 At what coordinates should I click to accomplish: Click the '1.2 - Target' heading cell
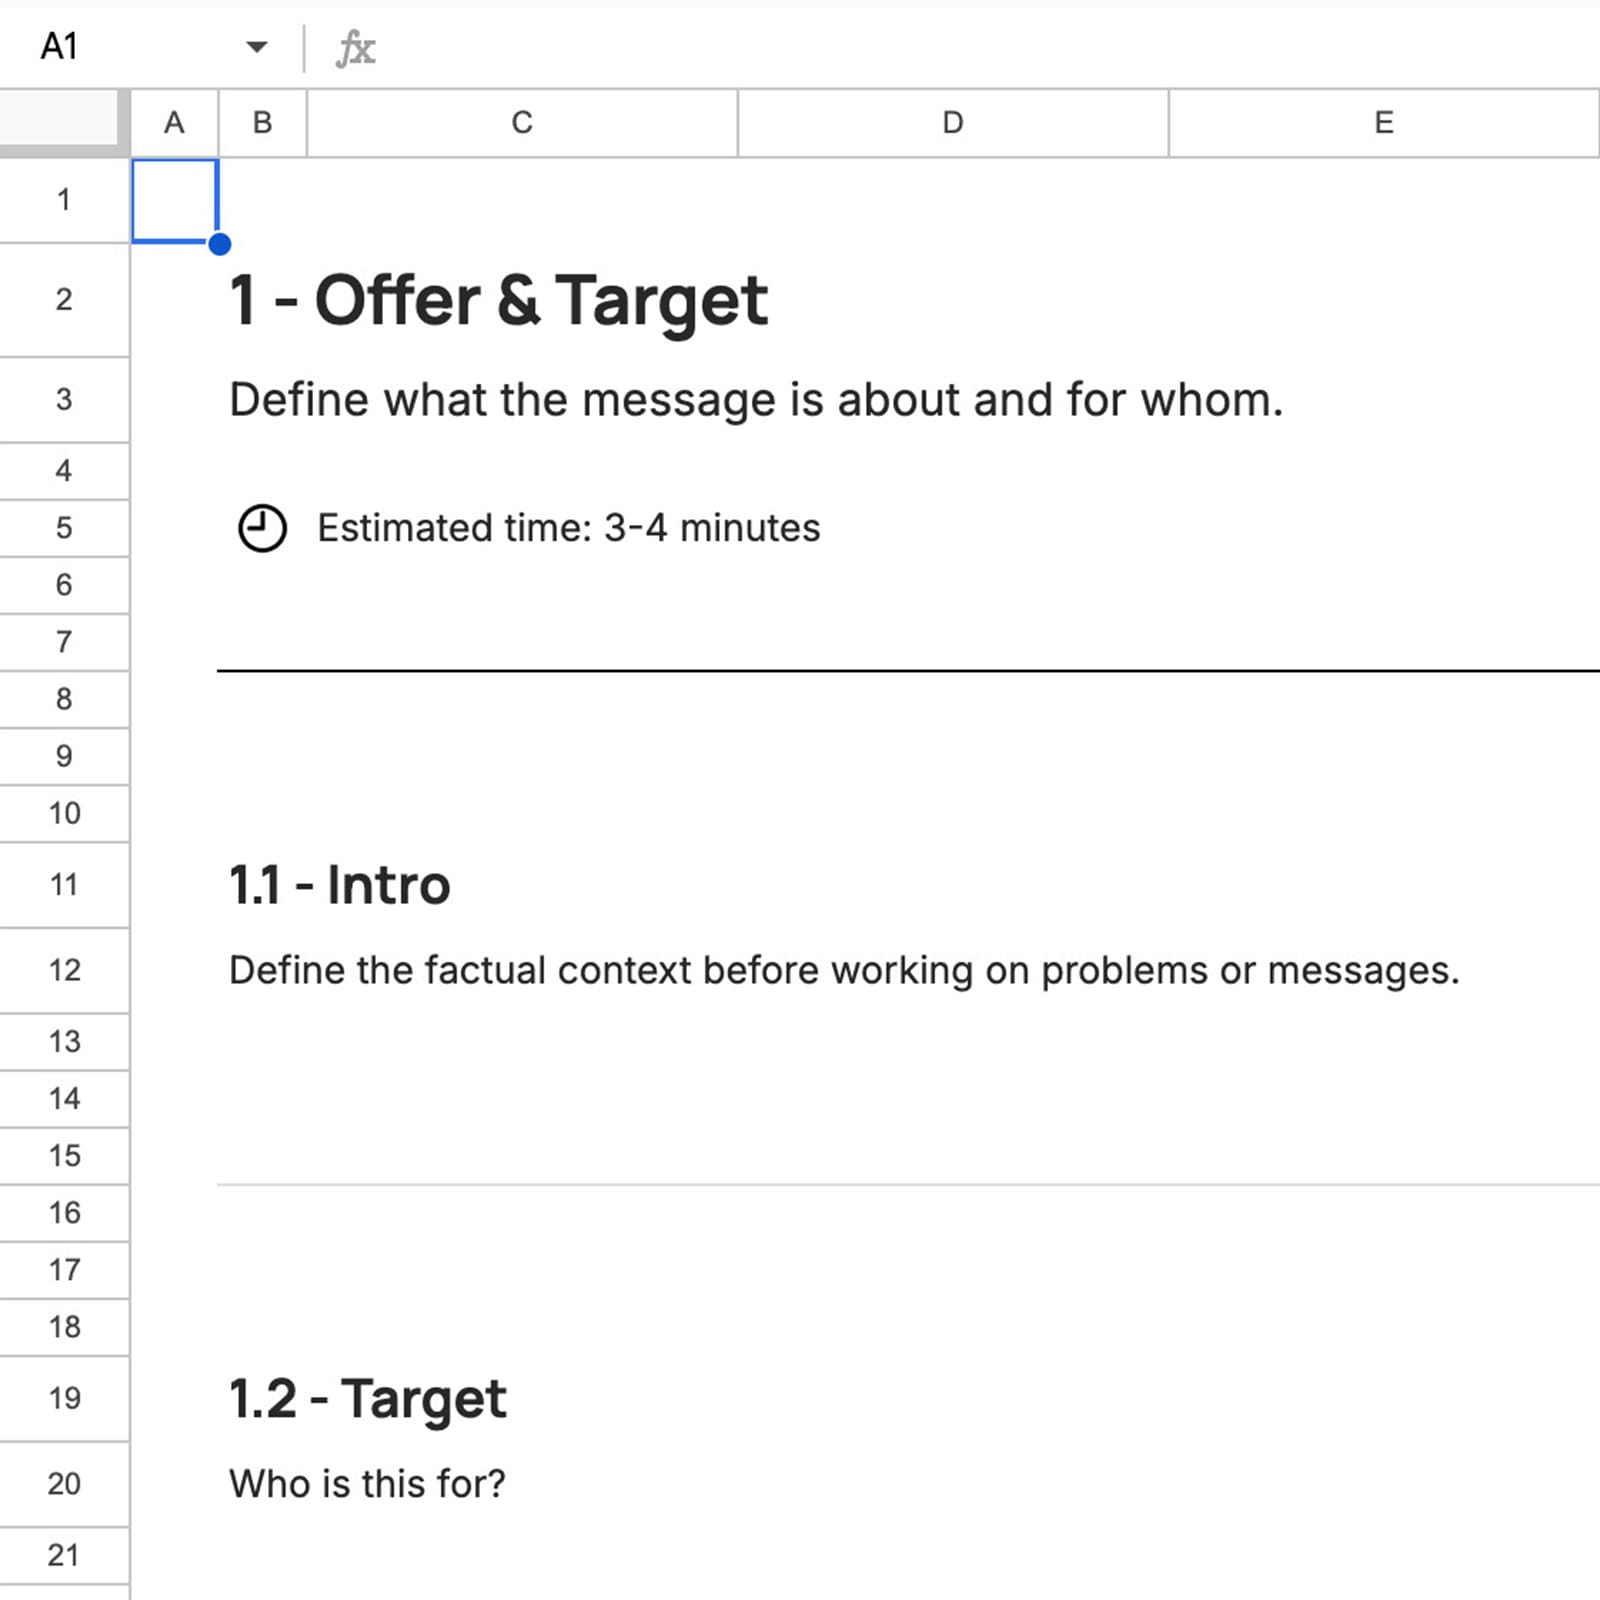(368, 1398)
